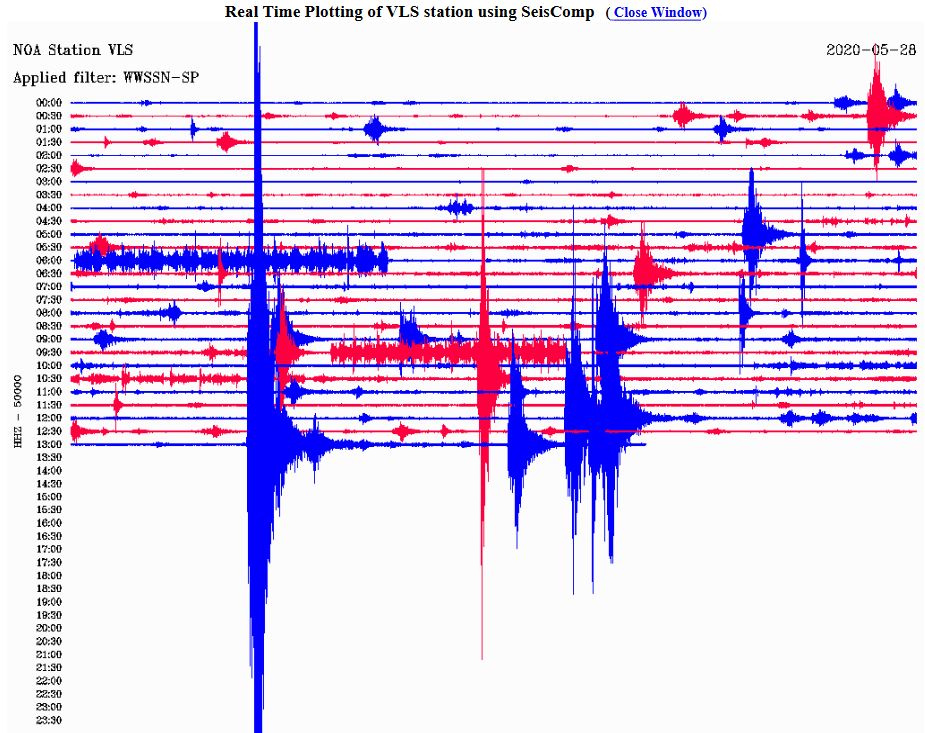Click the page title about real-time plotting
Image resolution: width=925 pixels, height=733 pixels.
pyautogui.click(x=409, y=12)
